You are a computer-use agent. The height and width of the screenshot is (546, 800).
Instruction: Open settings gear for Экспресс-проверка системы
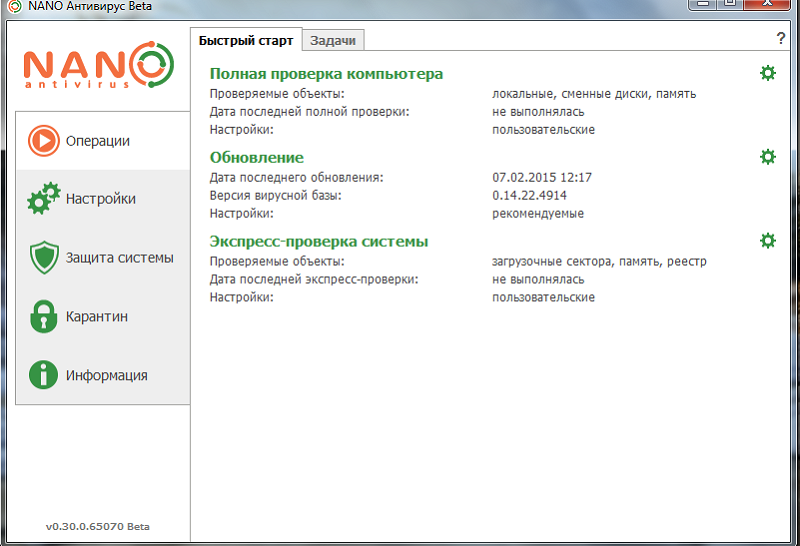point(767,241)
